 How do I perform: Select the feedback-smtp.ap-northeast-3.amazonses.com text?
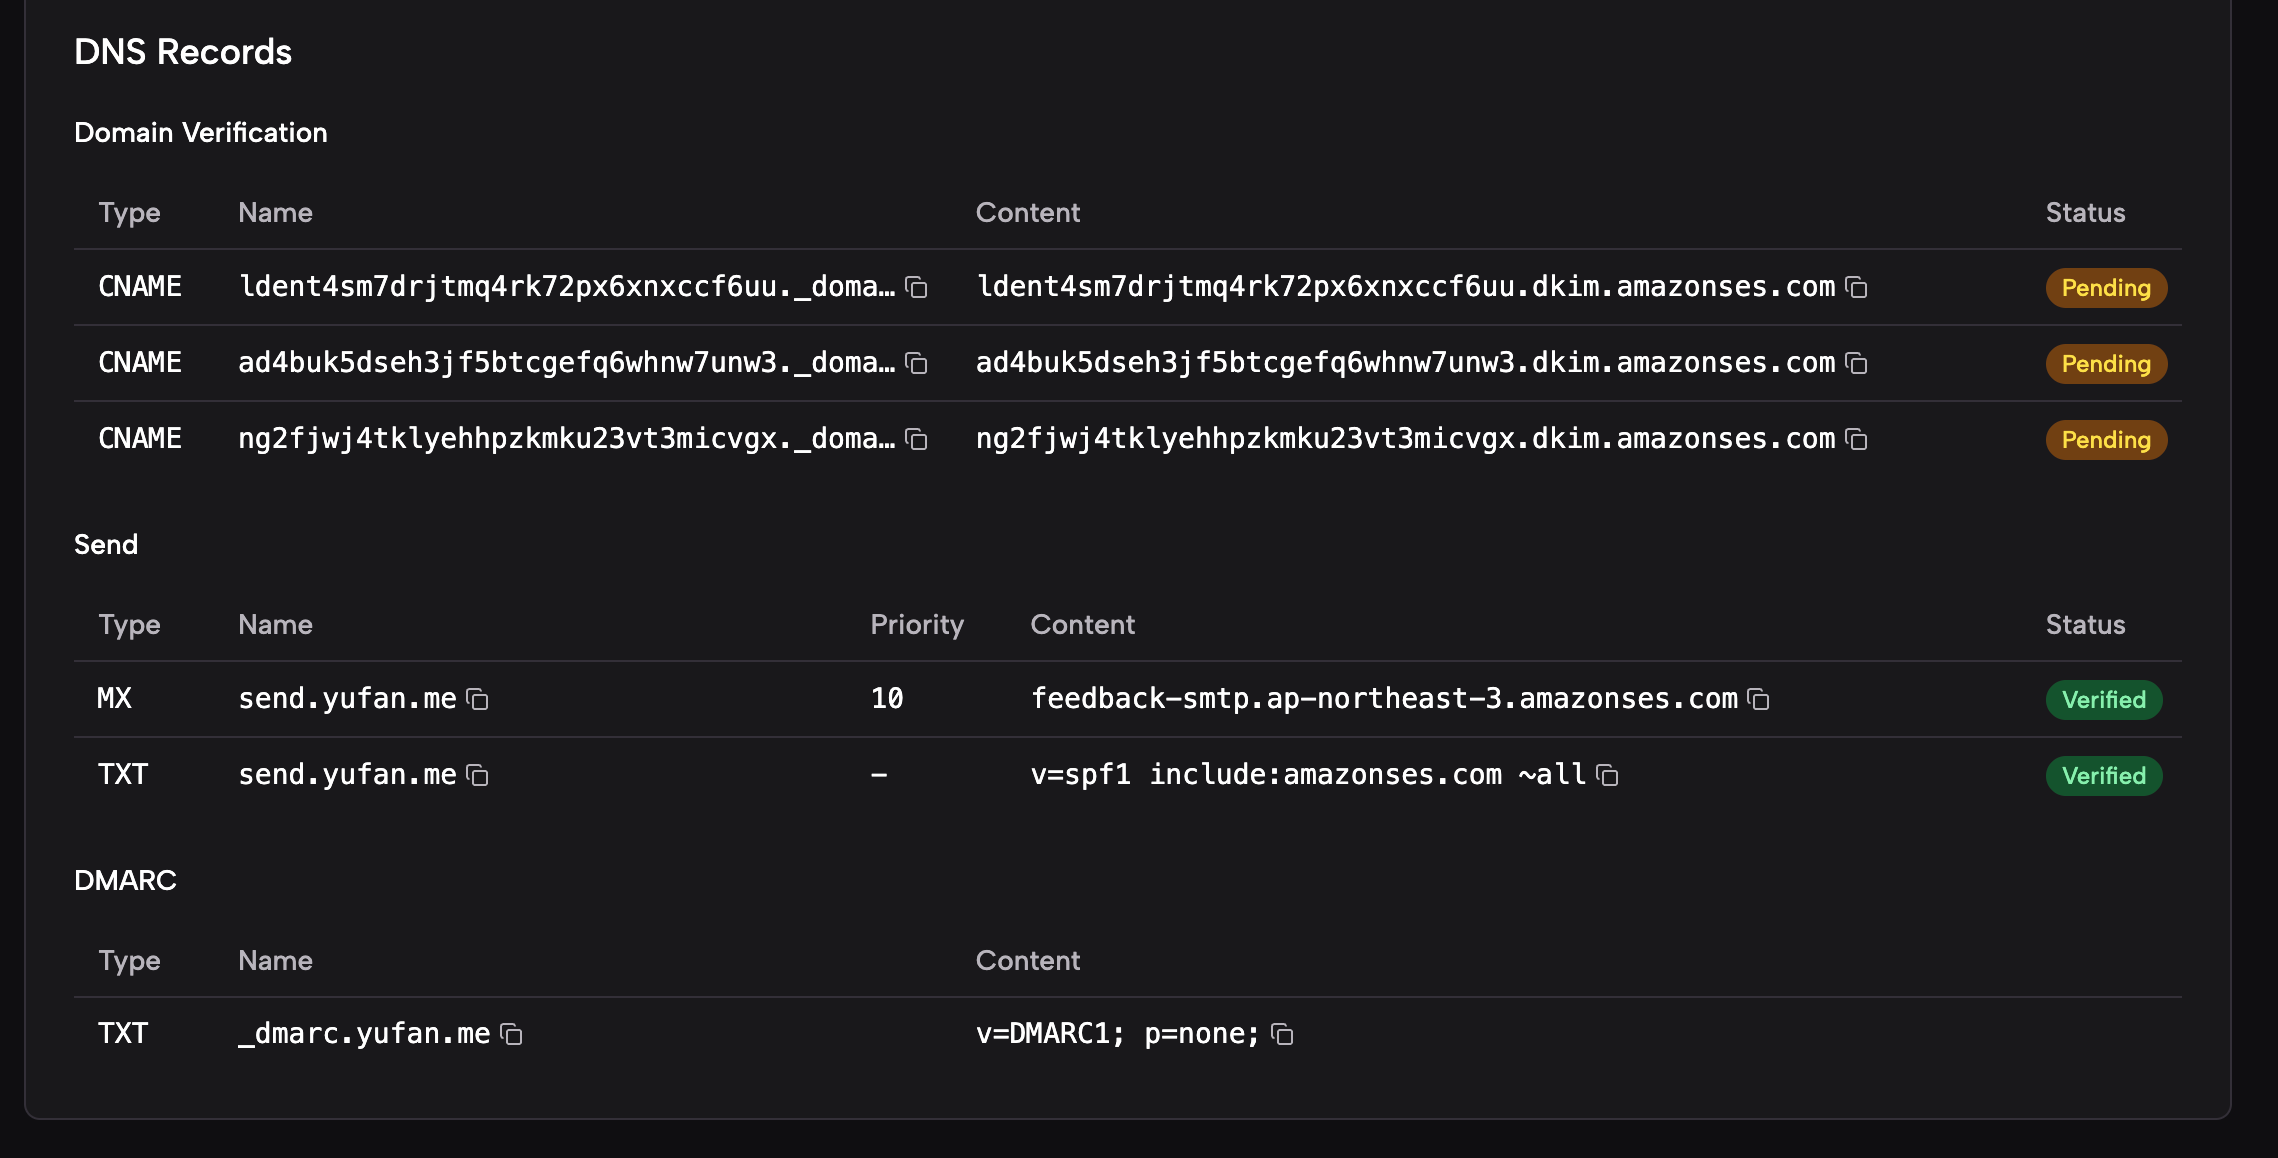pos(1384,699)
